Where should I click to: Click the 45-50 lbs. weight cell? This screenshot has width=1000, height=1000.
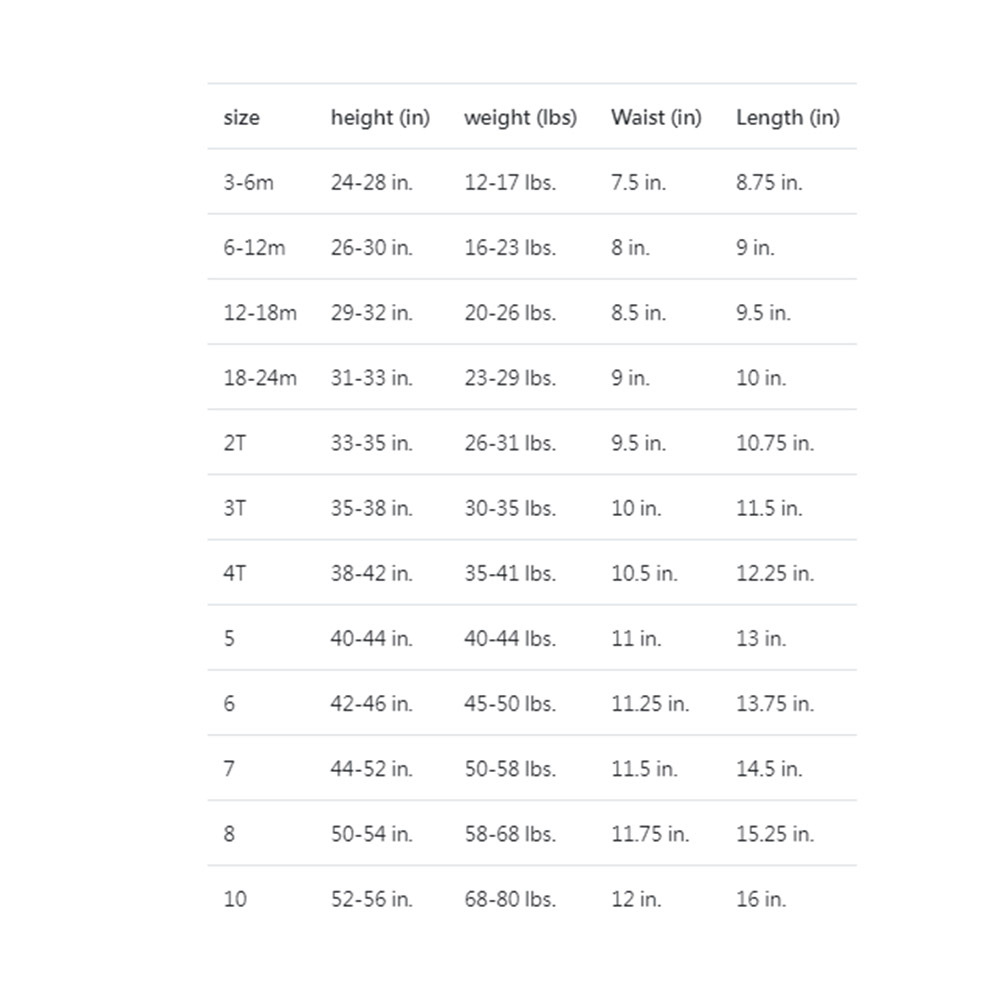click(509, 703)
